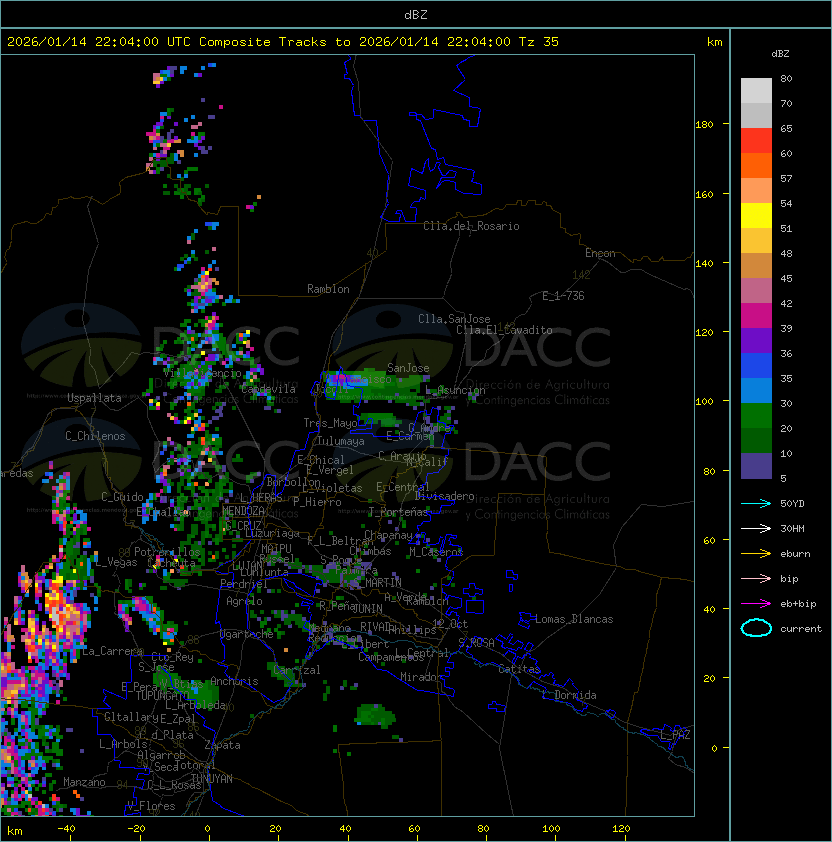This screenshot has width=832, height=842.
Task: Click the 'Ramblon' map label
Action: click(x=328, y=289)
